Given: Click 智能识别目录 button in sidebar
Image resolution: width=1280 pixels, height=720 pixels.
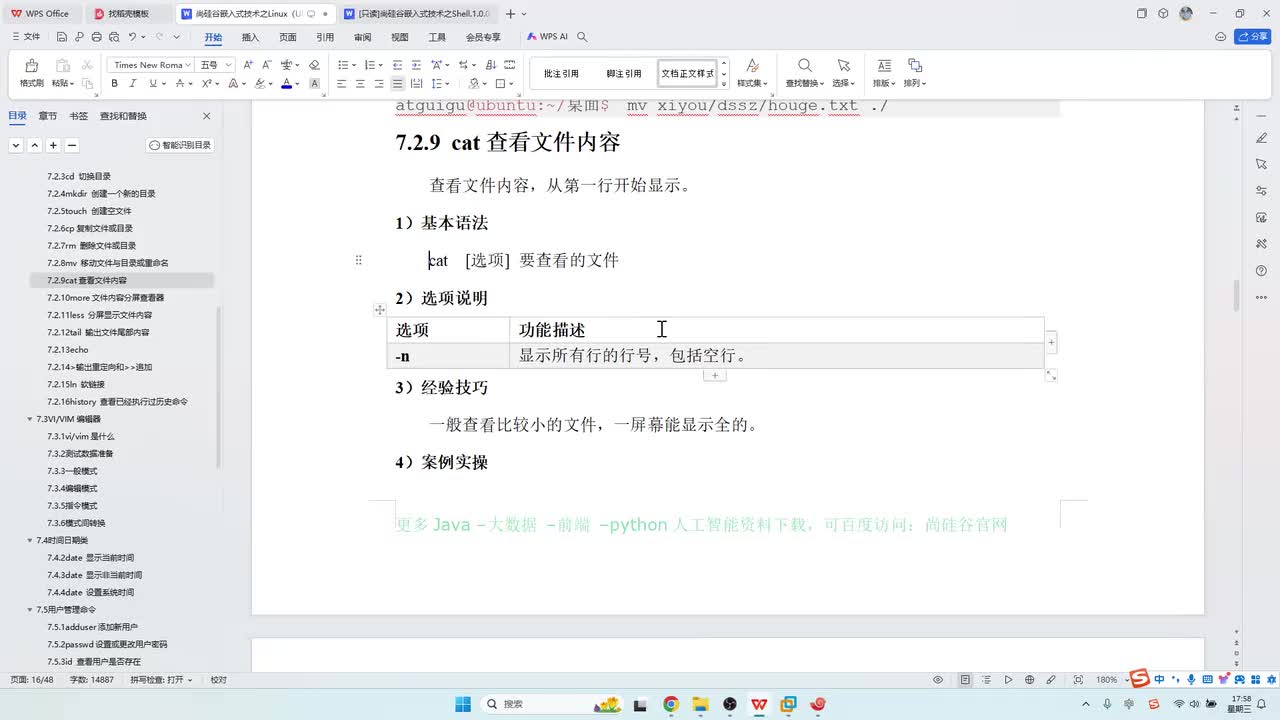Looking at the screenshot, I should [180, 145].
